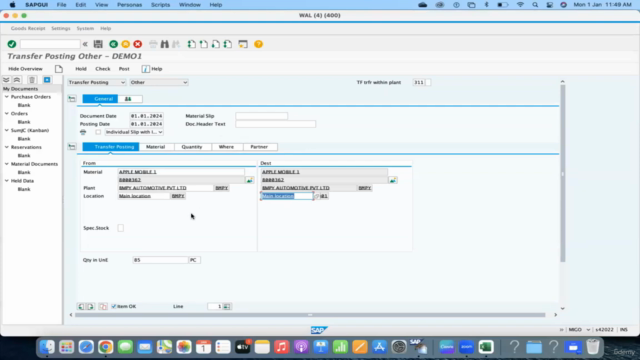Click the General header tab
The image size is (640, 360).
(x=100, y=99)
